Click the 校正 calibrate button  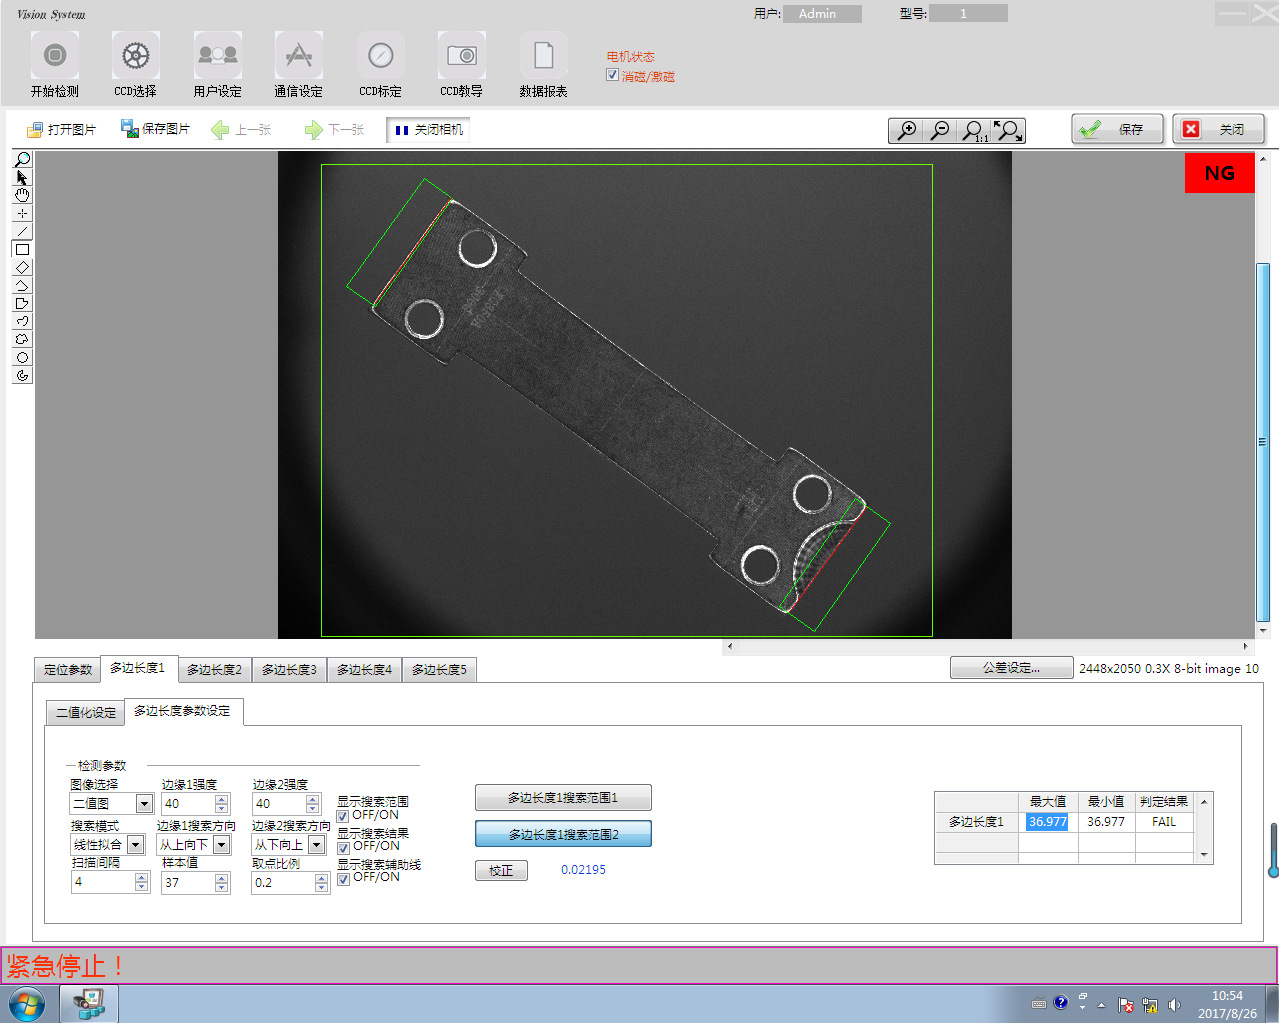pyautogui.click(x=501, y=871)
